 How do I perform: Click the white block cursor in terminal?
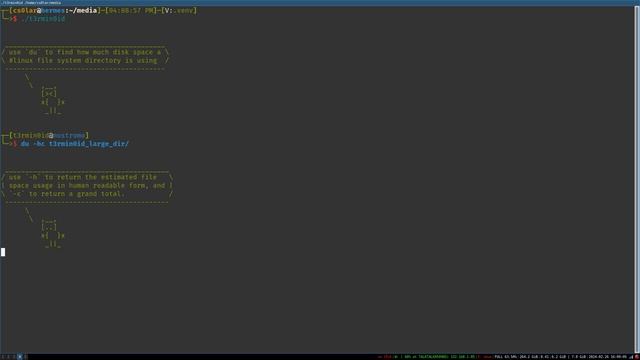pos(3,252)
